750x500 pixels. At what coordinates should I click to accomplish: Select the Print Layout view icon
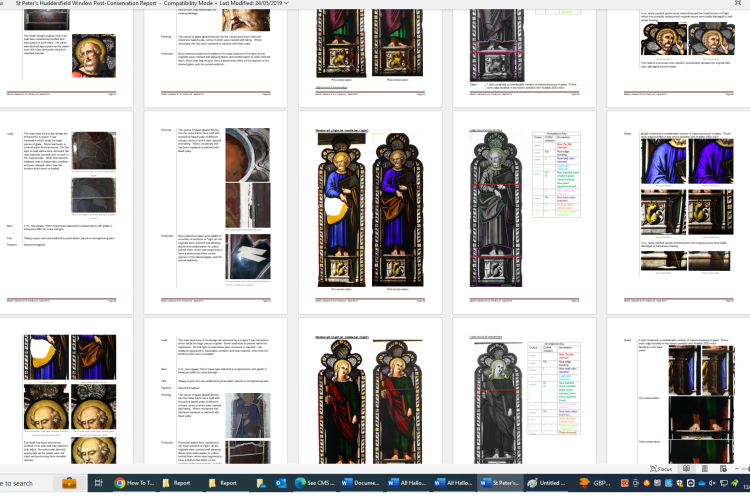pyautogui.click(x=705, y=469)
